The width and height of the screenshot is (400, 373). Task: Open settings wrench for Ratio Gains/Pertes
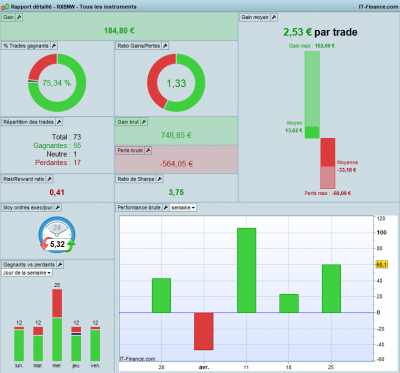[x=165, y=46]
